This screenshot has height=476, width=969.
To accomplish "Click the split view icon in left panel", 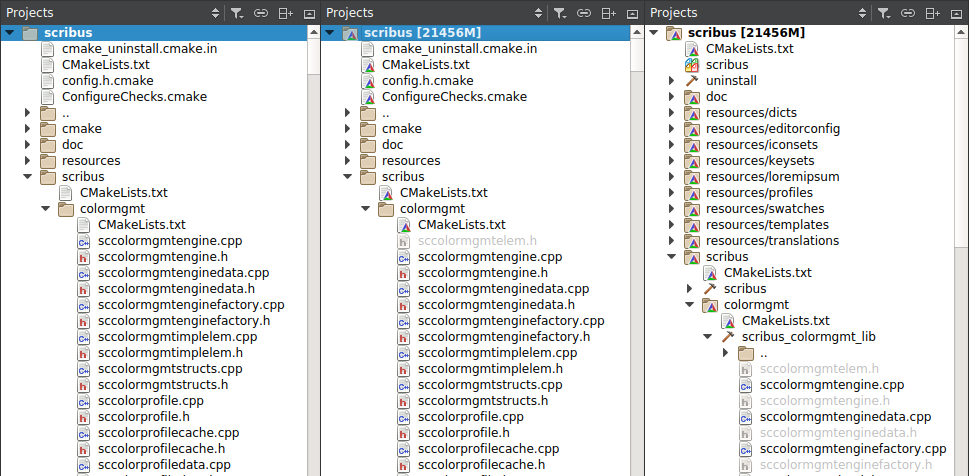I will coord(285,13).
